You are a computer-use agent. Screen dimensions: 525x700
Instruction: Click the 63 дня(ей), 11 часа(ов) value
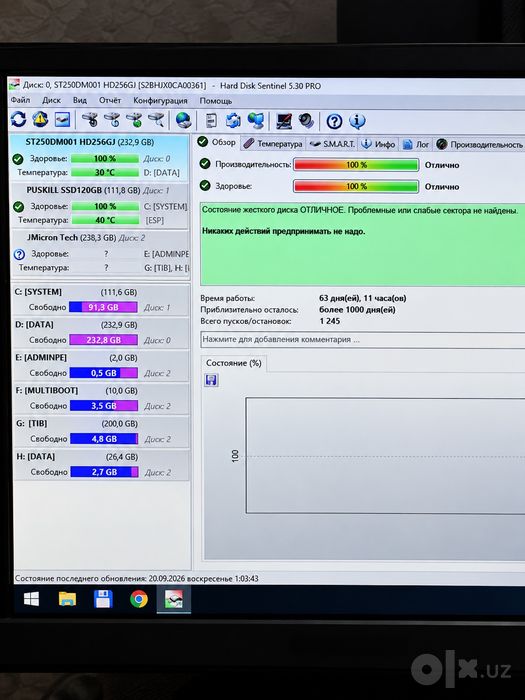[x=362, y=298]
